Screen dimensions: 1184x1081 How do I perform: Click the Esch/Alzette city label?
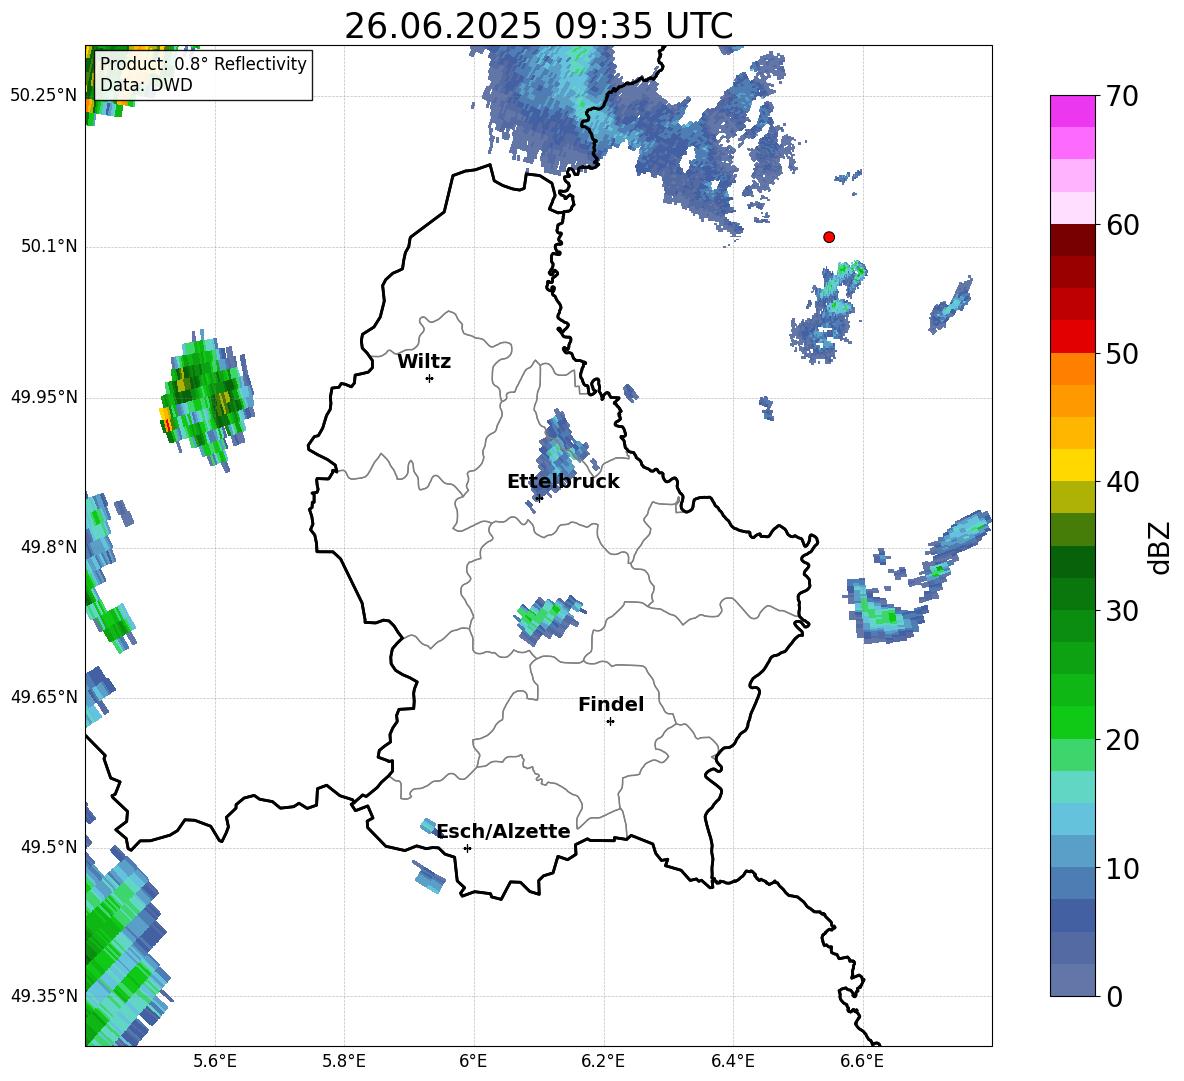click(x=504, y=831)
